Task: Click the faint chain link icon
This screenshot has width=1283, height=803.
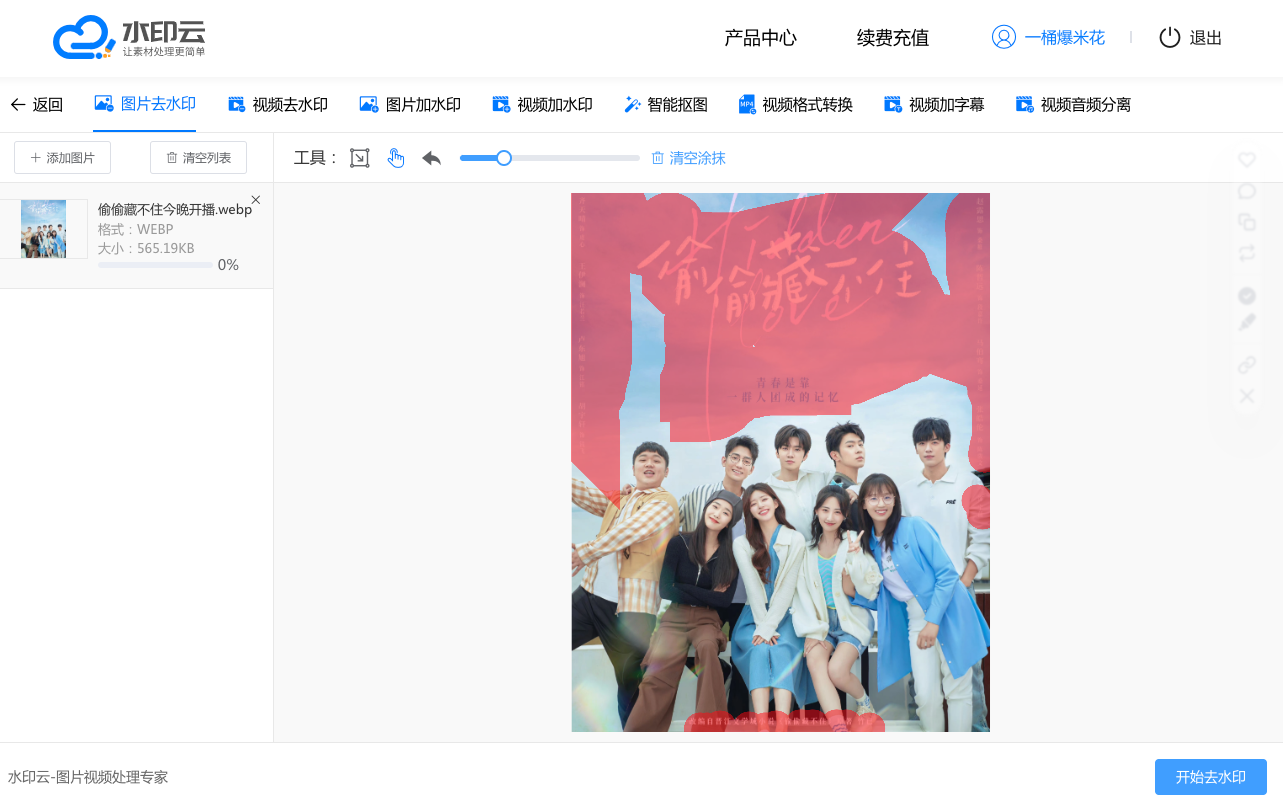Action: pyautogui.click(x=1247, y=365)
